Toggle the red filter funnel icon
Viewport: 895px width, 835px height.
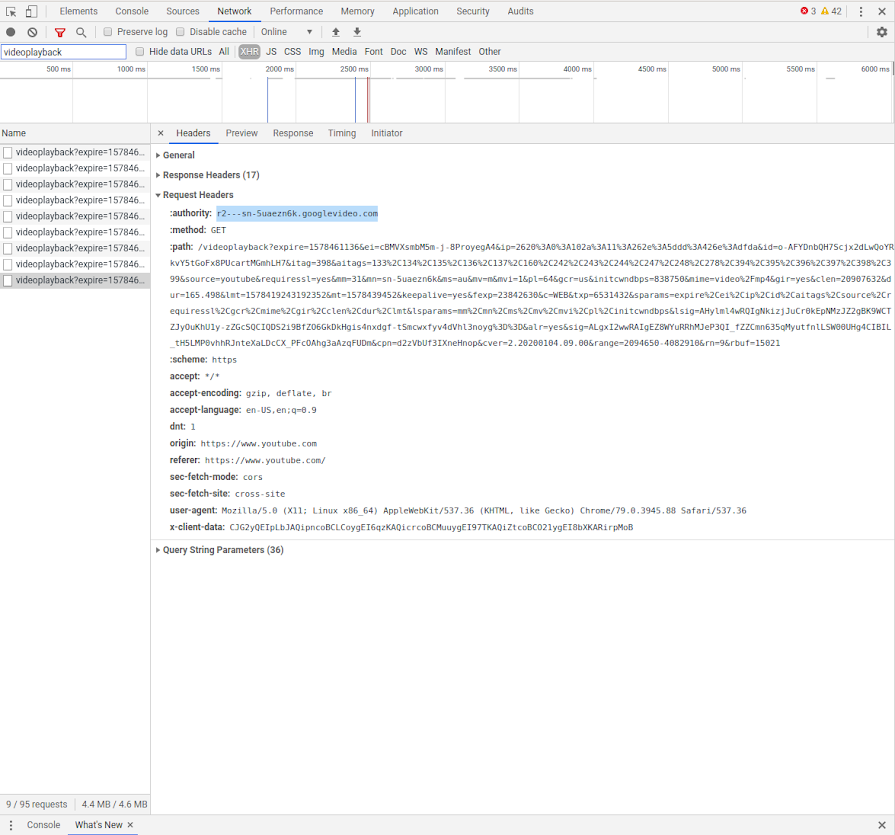pos(60,32)
